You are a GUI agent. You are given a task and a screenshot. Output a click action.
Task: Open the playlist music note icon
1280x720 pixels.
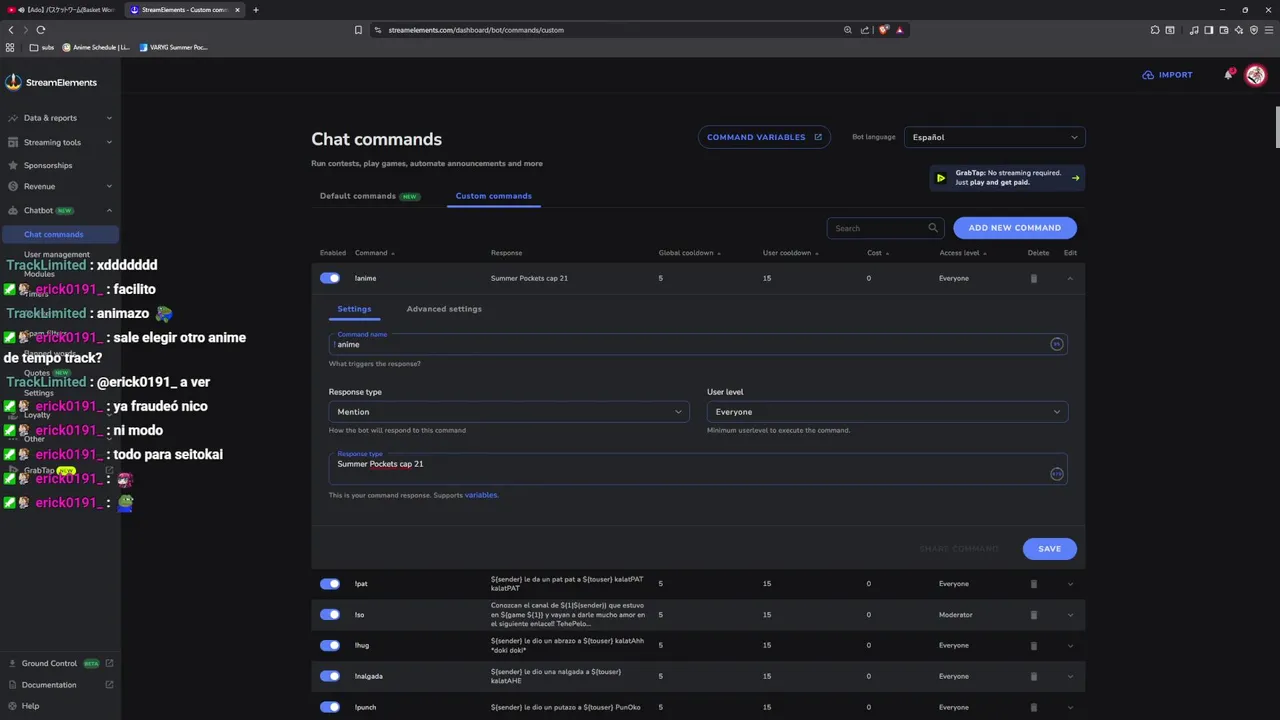(1194, 30)
